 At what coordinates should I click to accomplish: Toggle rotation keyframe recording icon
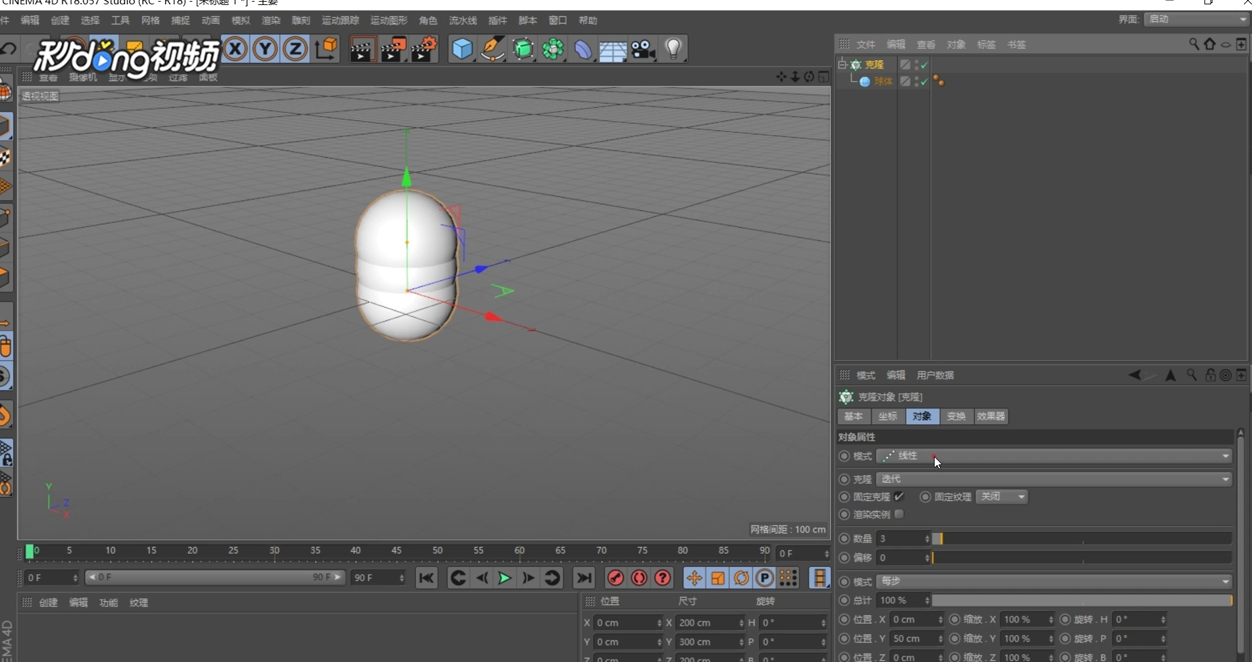click(741, 578)
